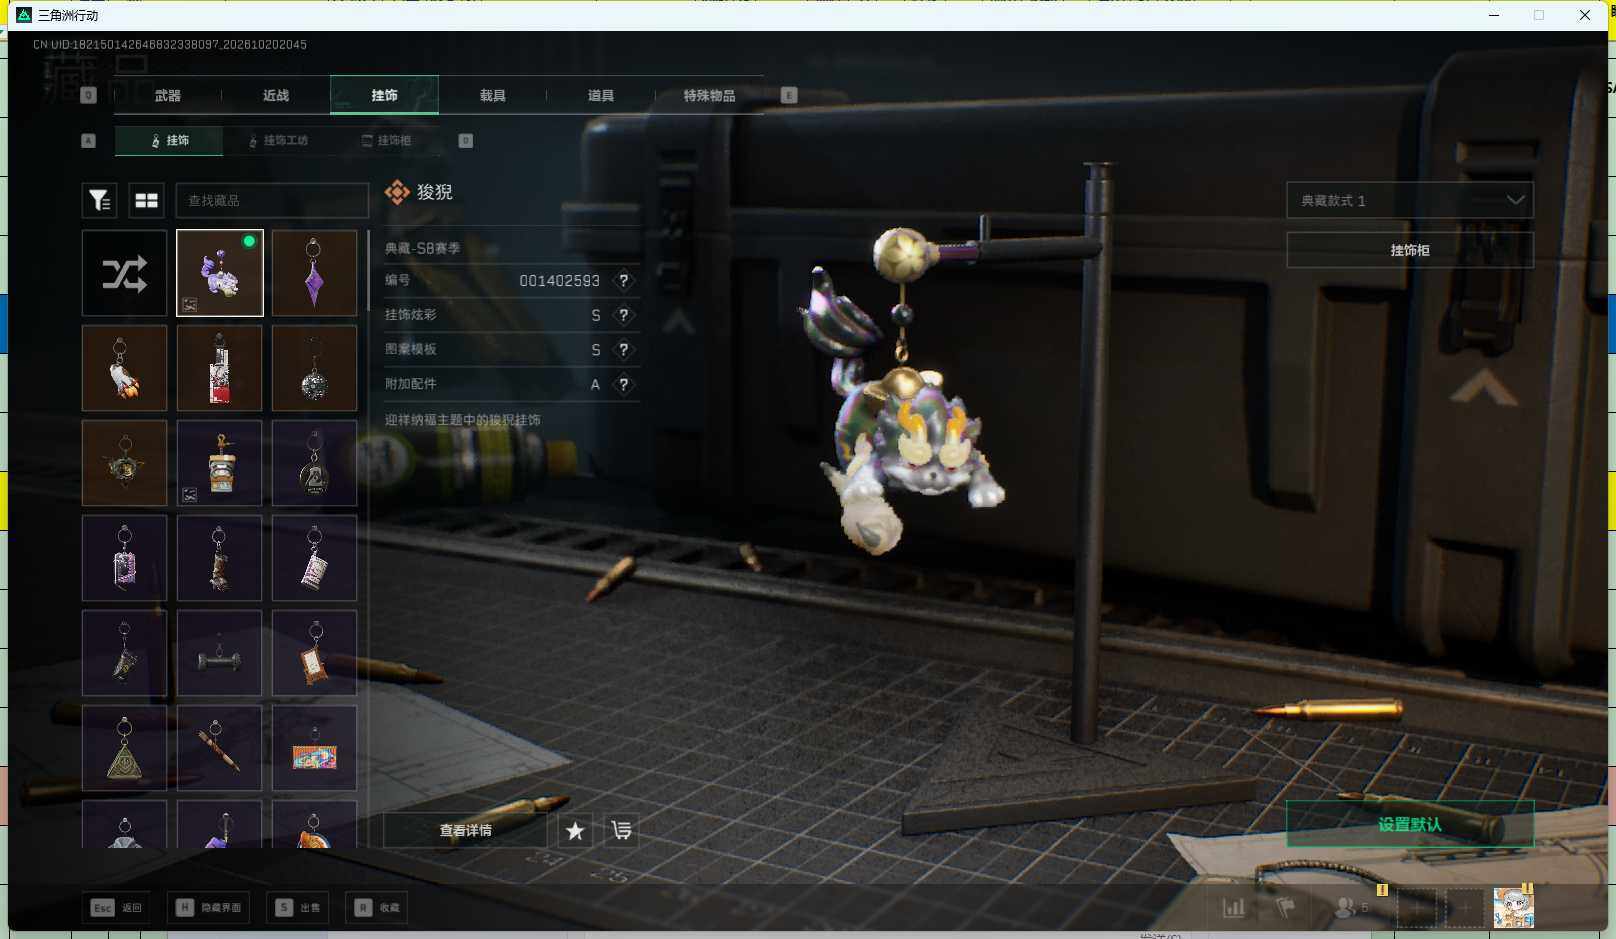
Task: Add a teammate in first empty slot
Action: tap(1417, 908)
